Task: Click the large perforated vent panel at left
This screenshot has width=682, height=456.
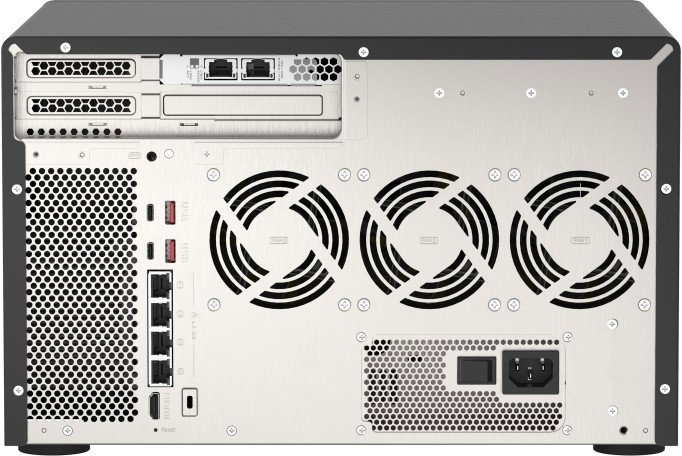Action: click(x=82, y=295)
